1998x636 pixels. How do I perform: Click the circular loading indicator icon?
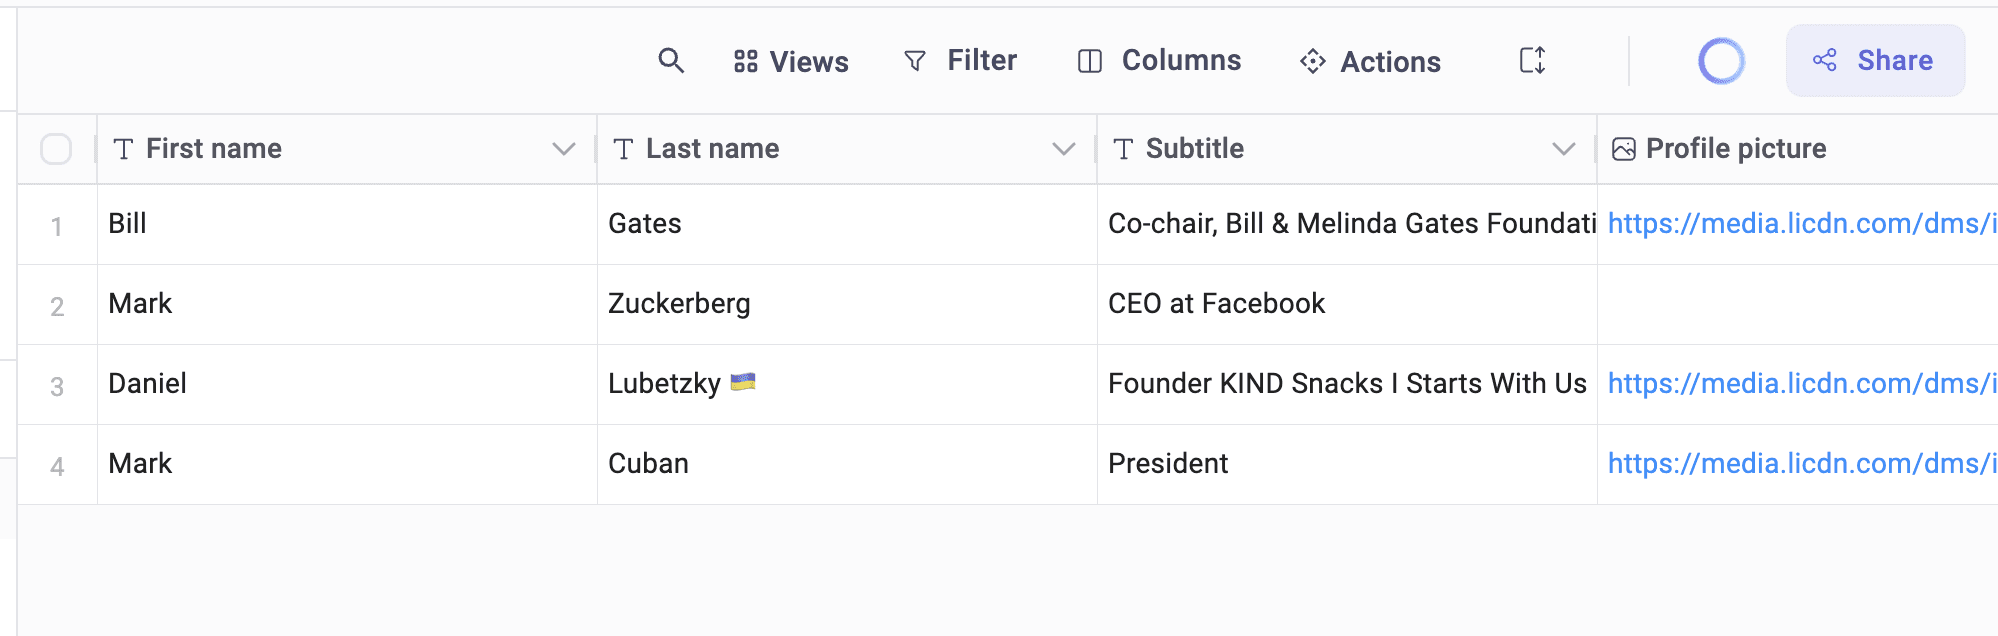coord(1721,61)
